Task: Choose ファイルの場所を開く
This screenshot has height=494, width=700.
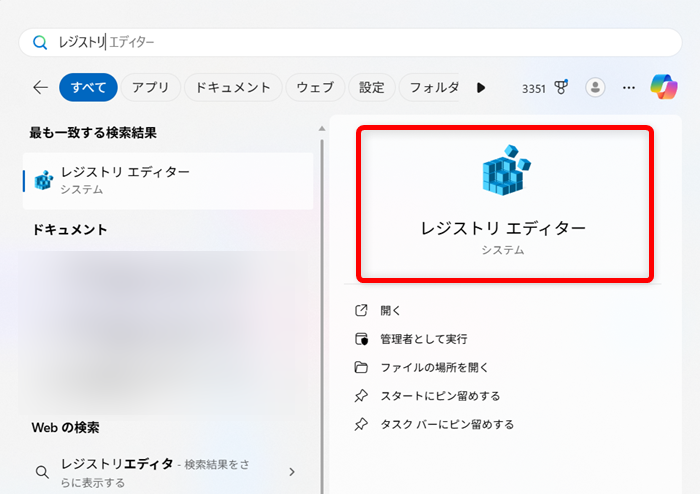Action: click(434, 368)
